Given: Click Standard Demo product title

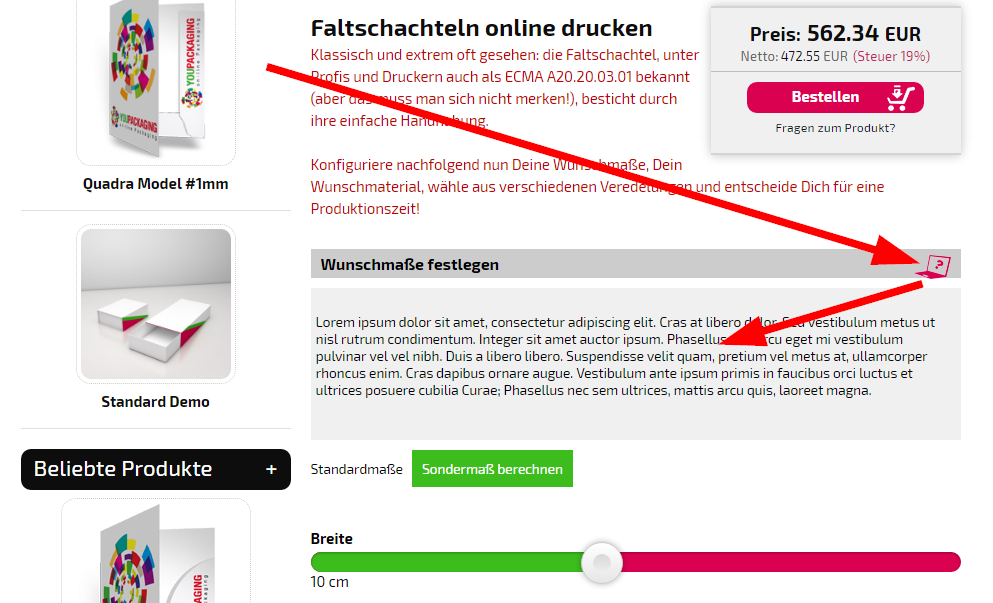Looking at the screenshot, I should [x=155, y=402].
